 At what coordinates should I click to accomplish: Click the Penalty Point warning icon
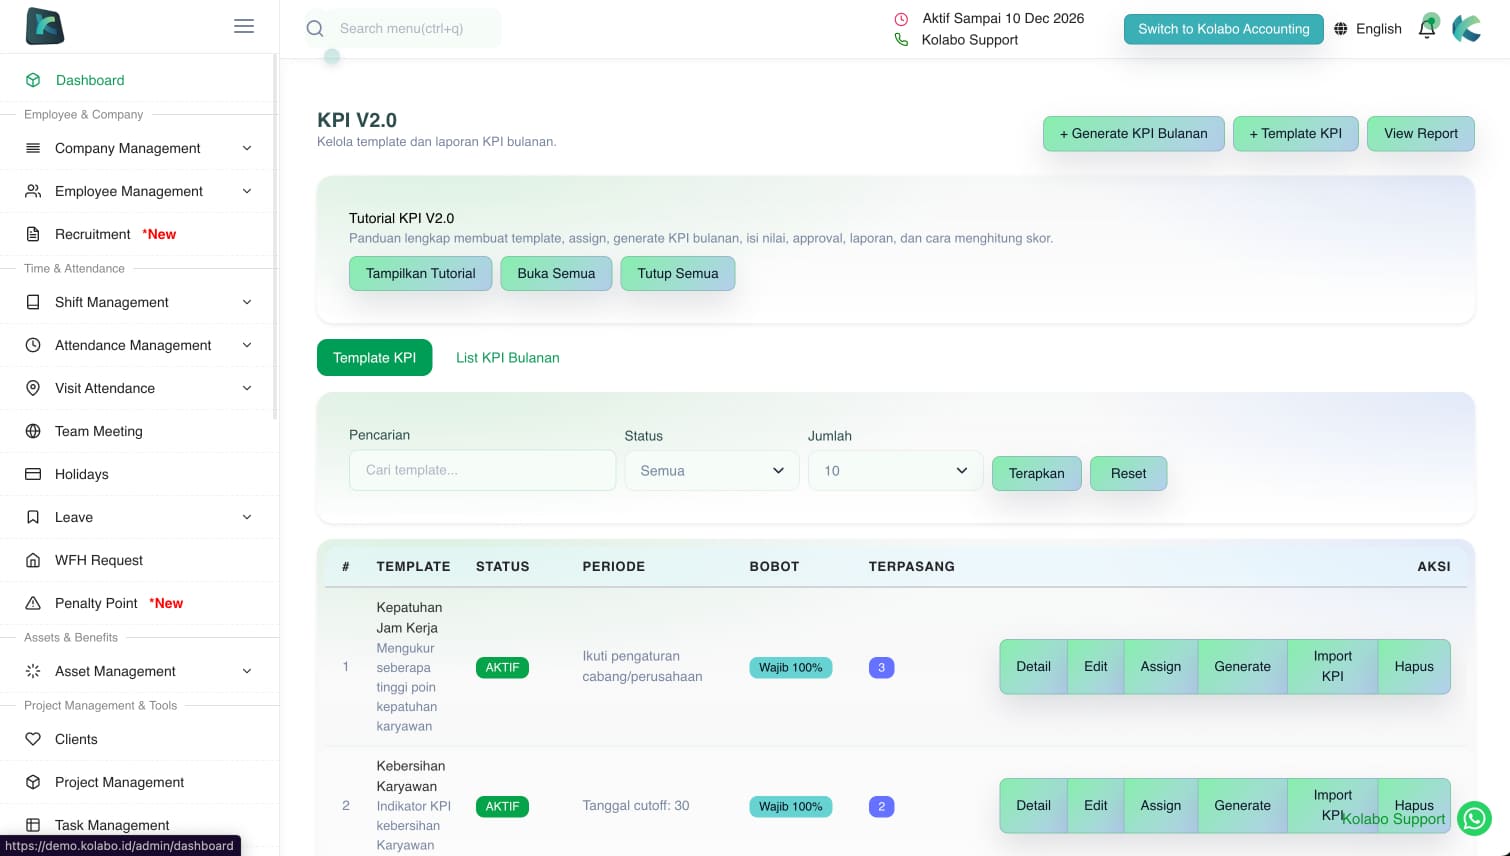pyautogui.click(x=33, y=603)
